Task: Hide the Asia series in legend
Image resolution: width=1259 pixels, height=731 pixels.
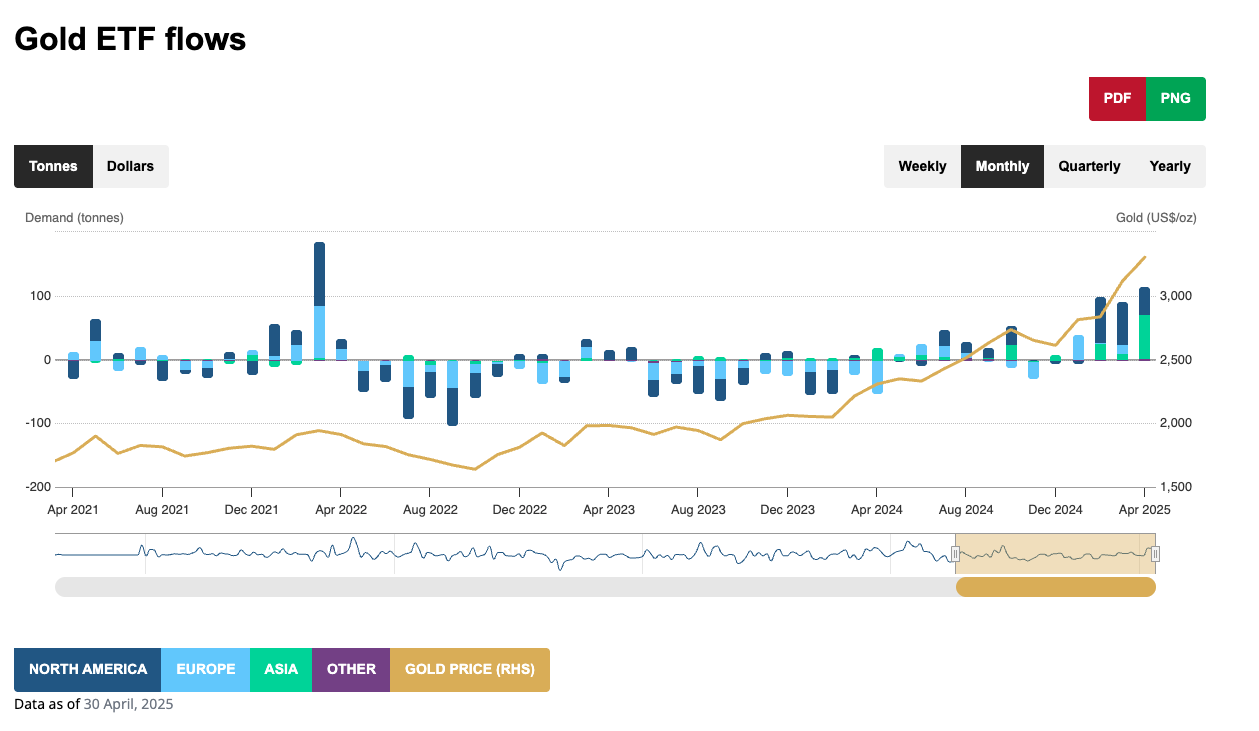Action: coord(281,670)
